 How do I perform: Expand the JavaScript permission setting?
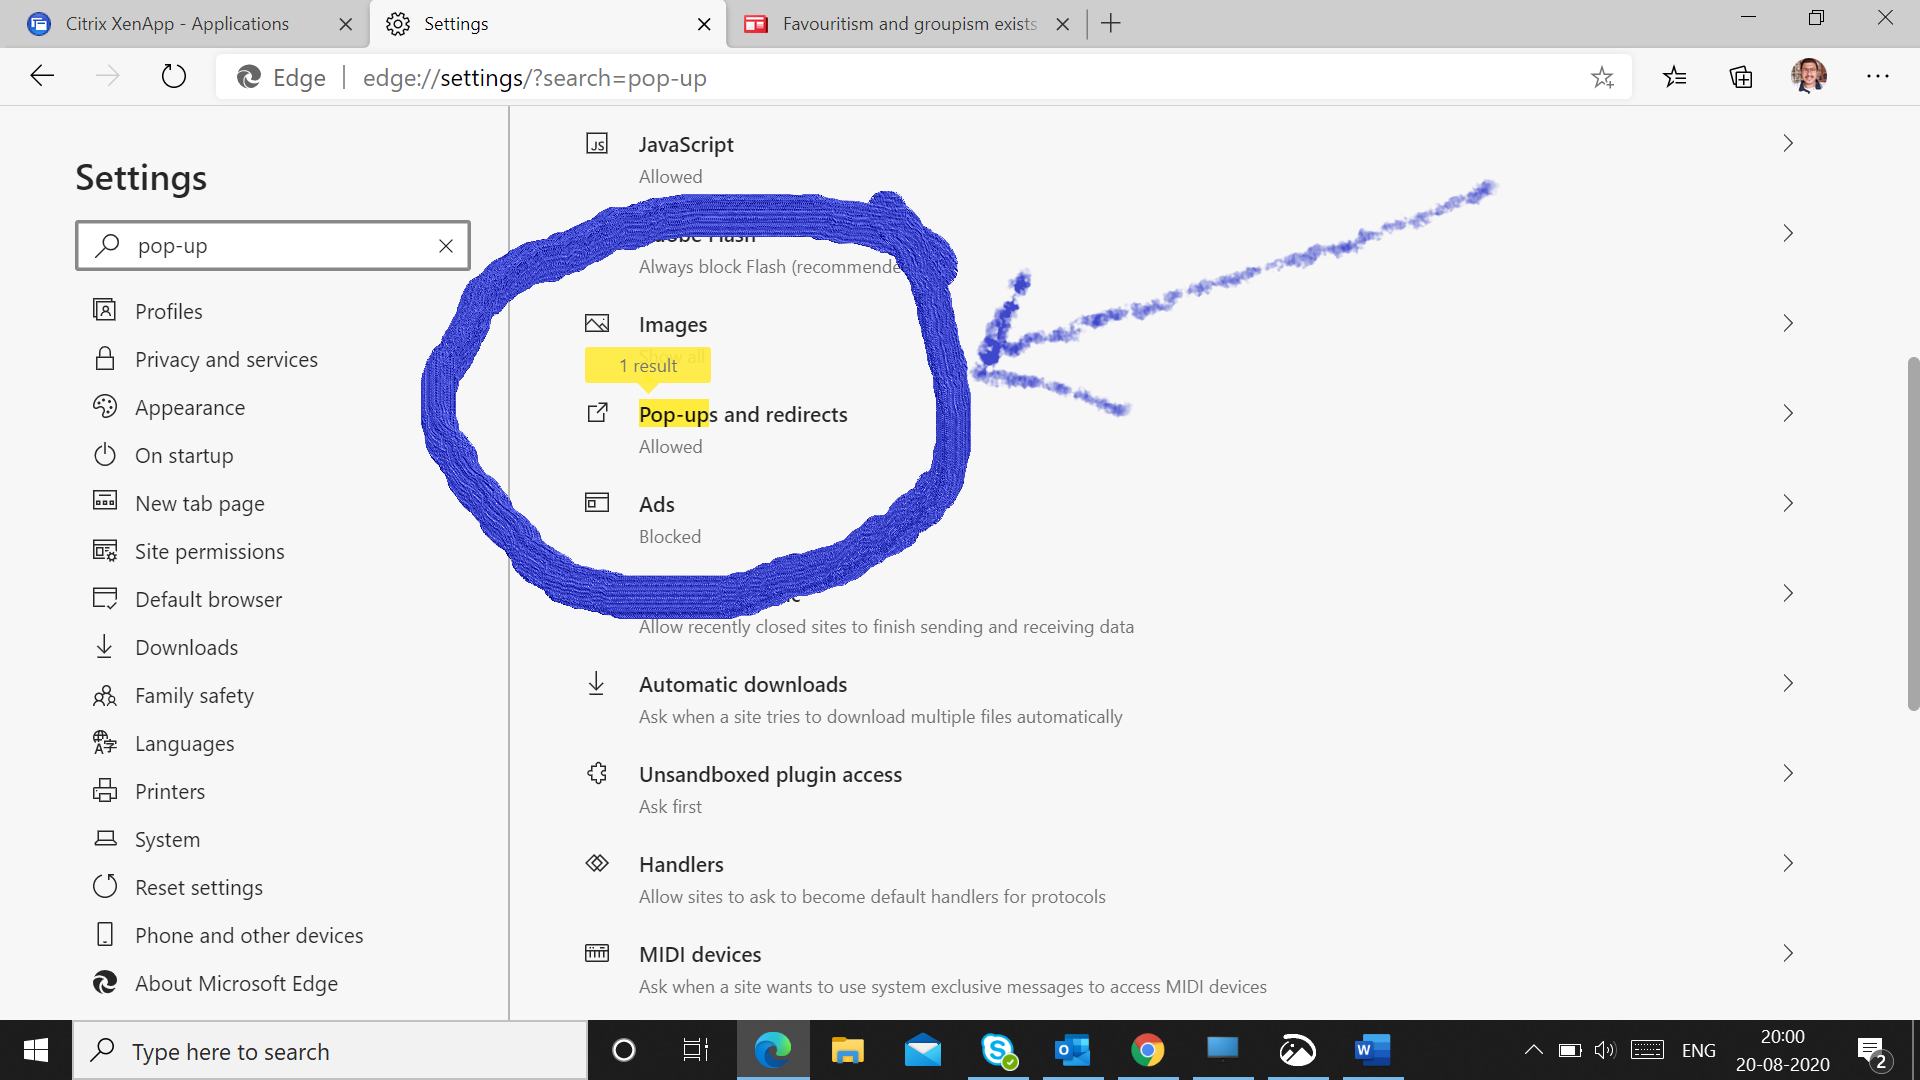click(x=1788, y=143)
